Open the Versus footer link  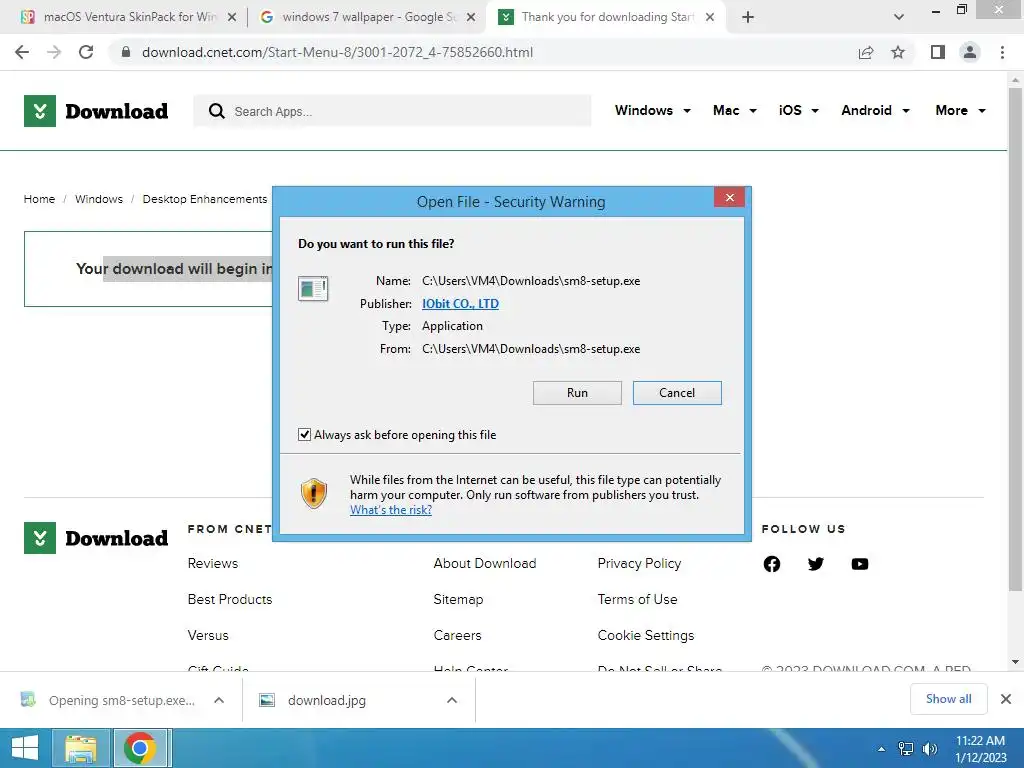point(208,635)
